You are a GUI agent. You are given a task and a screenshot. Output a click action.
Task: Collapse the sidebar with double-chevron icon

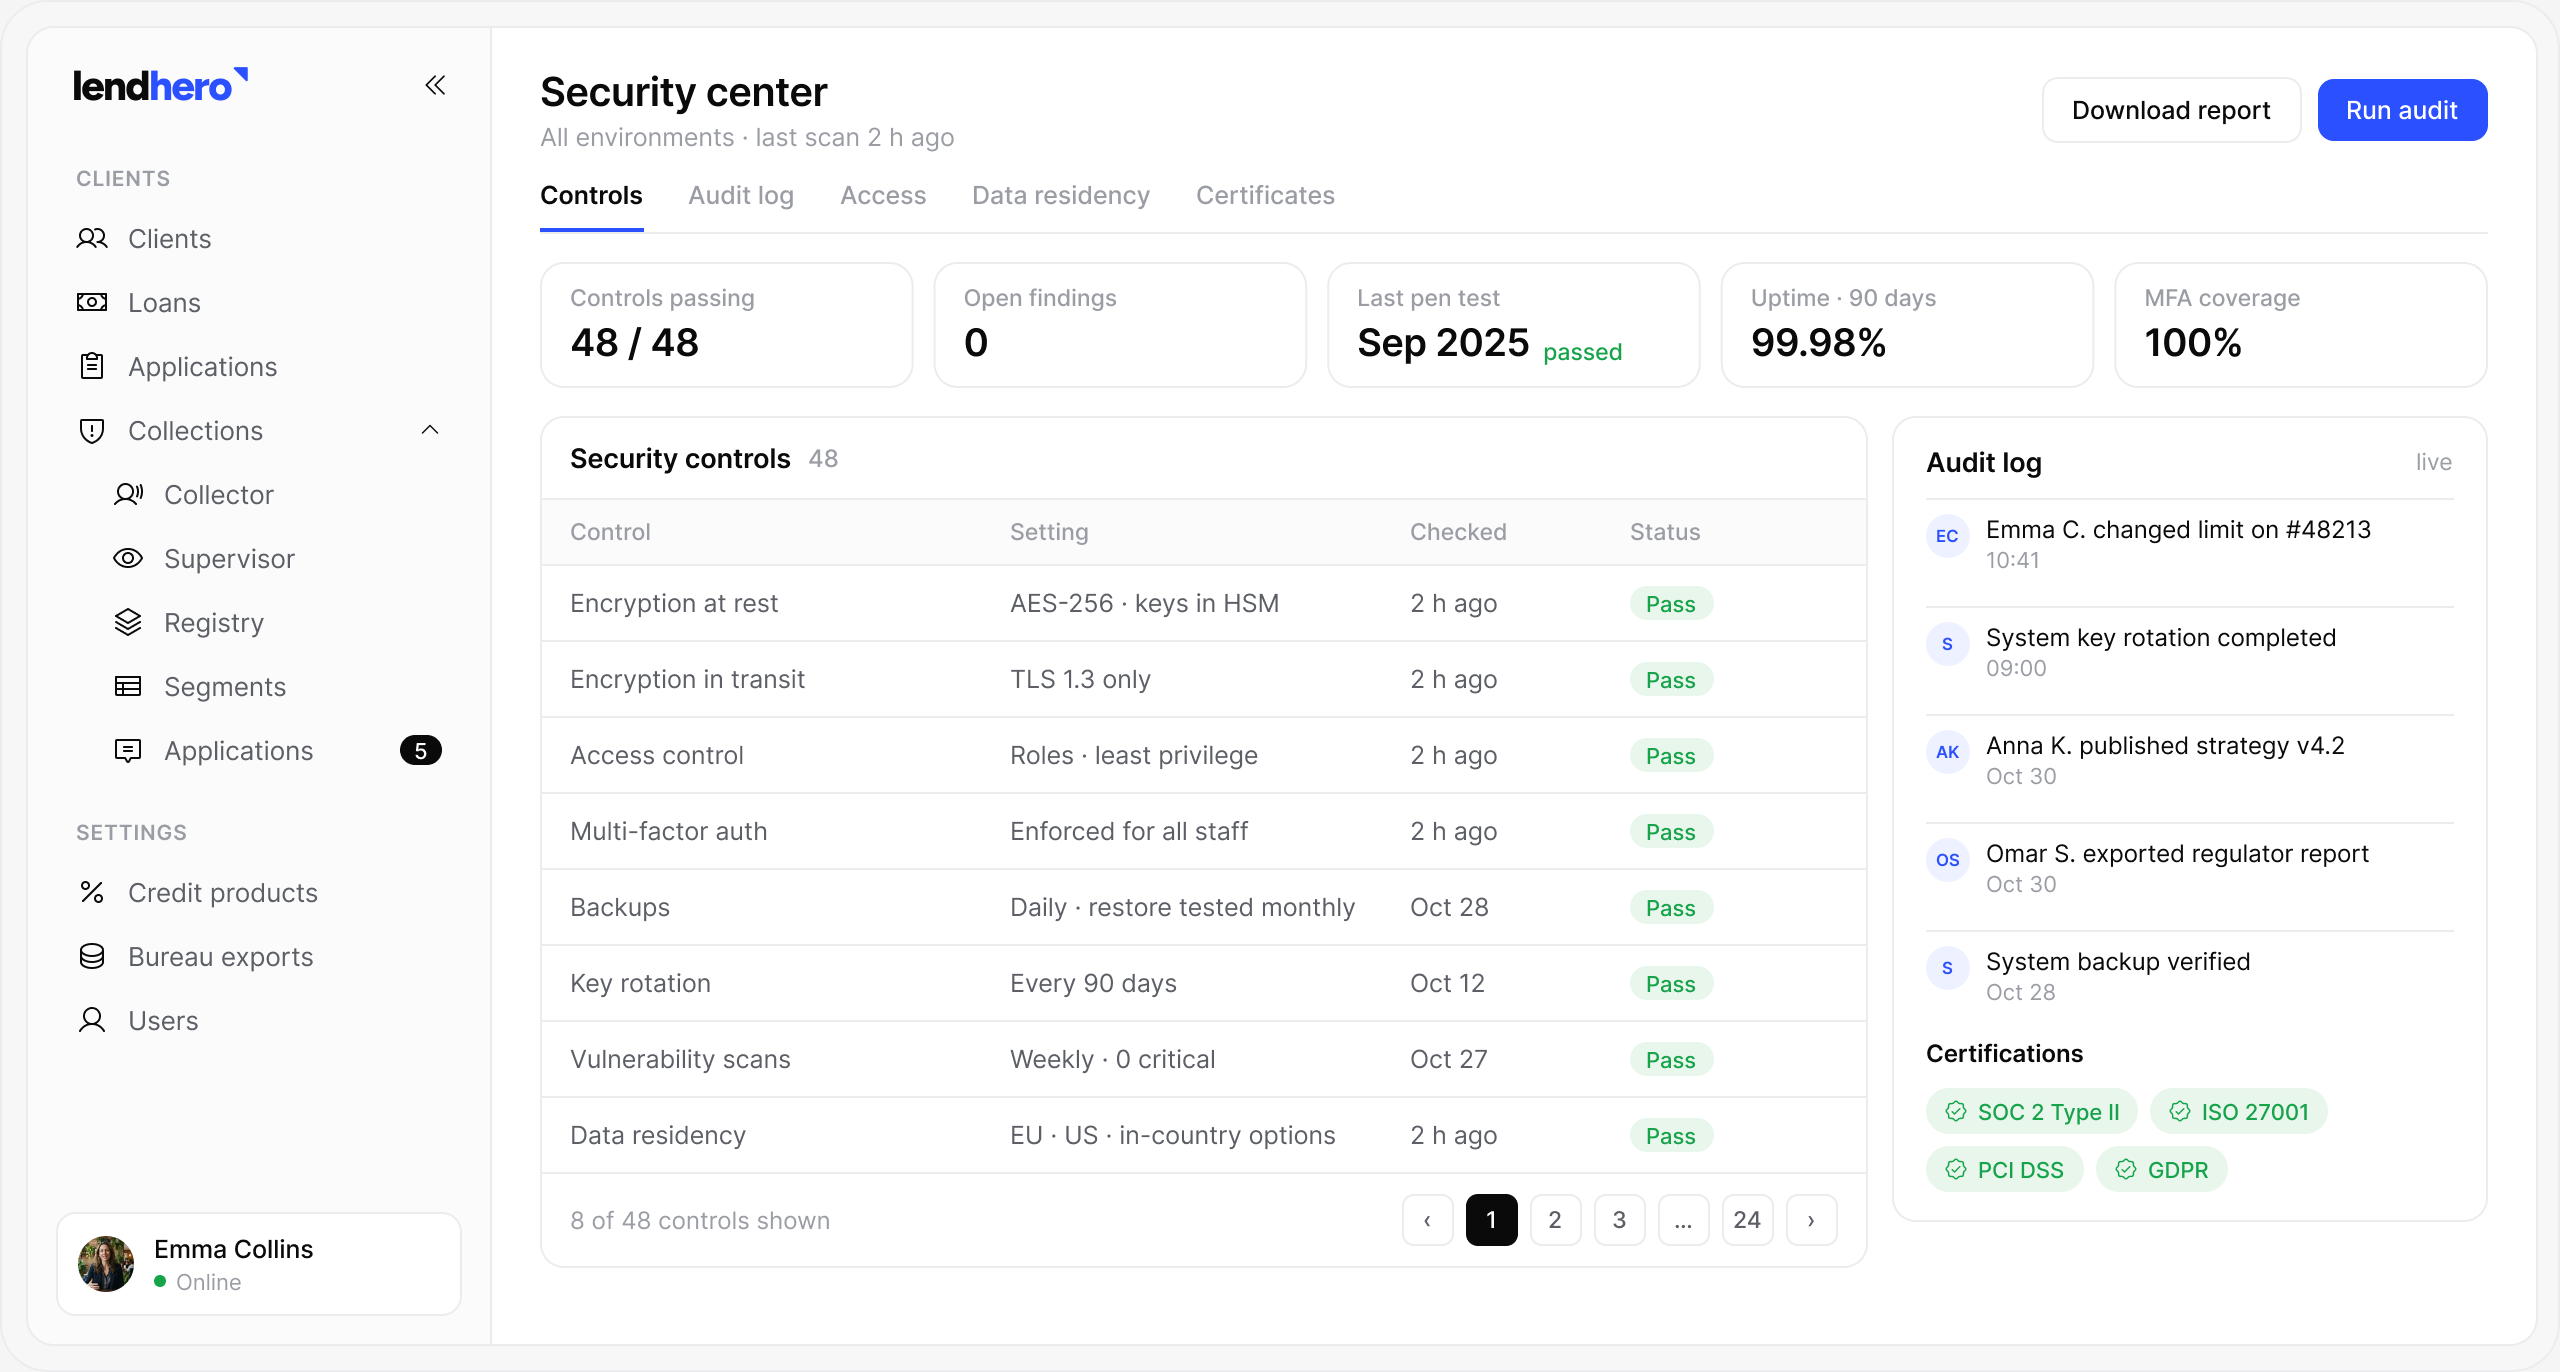[x=435, y=86]
